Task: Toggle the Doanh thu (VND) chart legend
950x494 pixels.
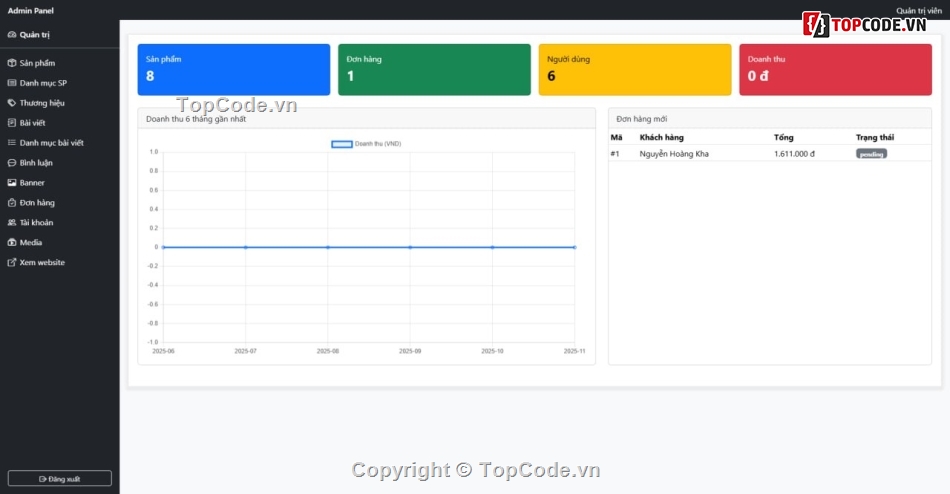Action: pos(366,144)
